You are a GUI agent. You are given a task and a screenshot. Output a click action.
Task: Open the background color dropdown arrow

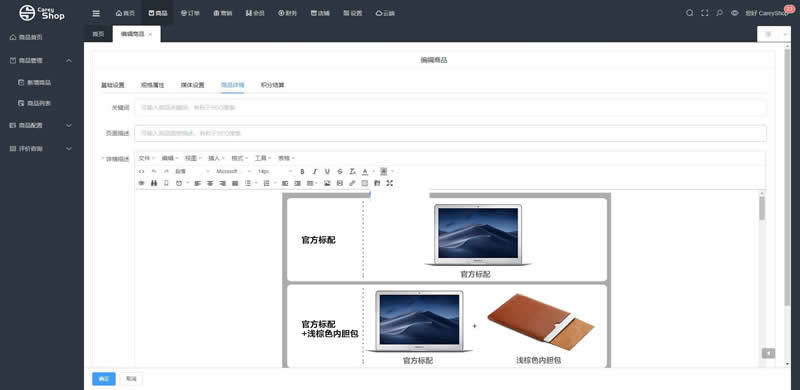(392, 172)
